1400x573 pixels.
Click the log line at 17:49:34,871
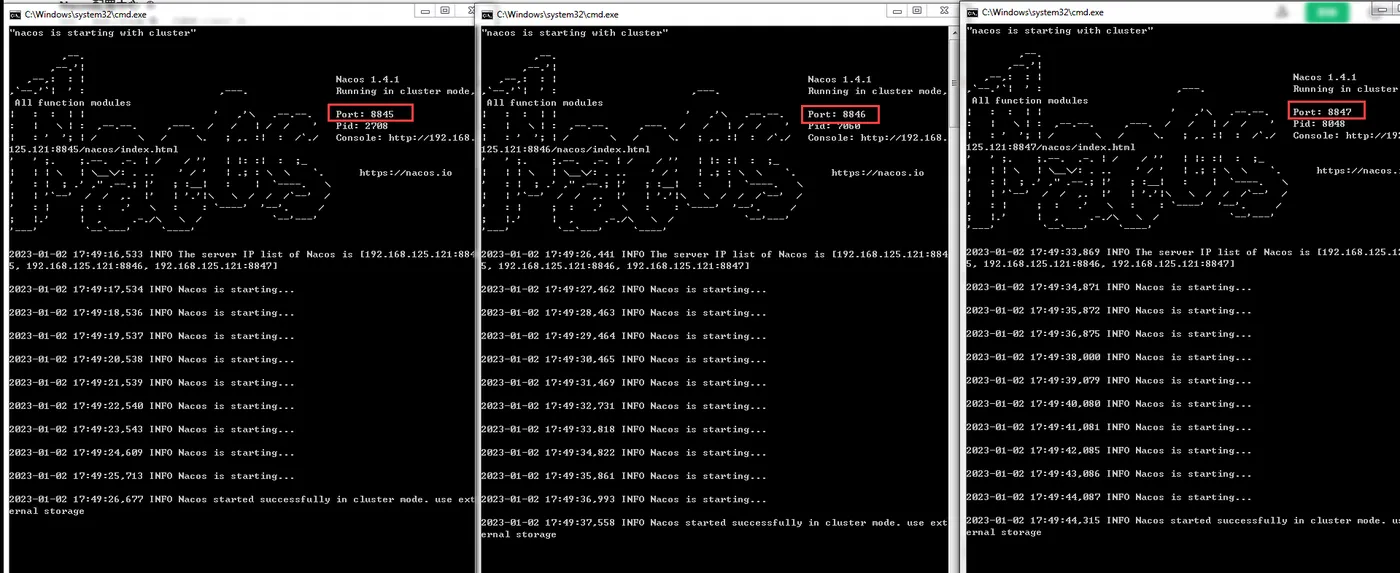point(1108,287)
